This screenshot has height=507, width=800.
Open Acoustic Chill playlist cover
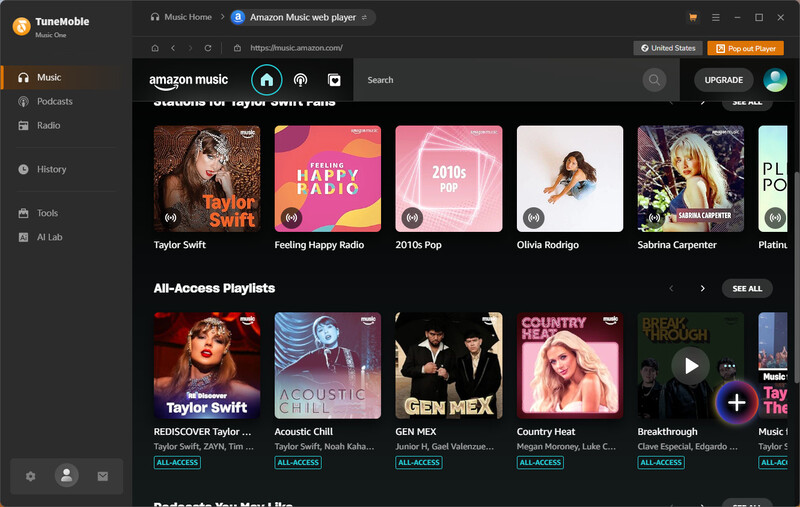(328, 366)
